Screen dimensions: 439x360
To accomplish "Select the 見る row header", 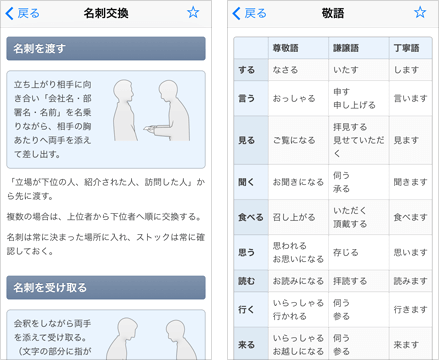I will 251,140.
